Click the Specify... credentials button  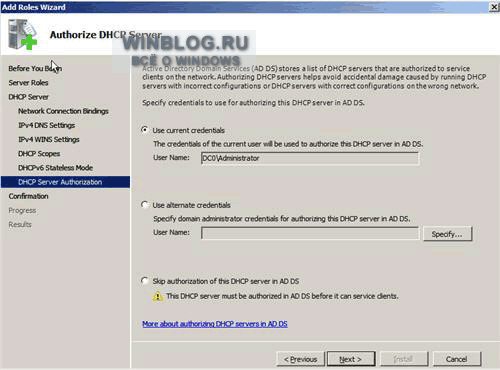point(447,234)
